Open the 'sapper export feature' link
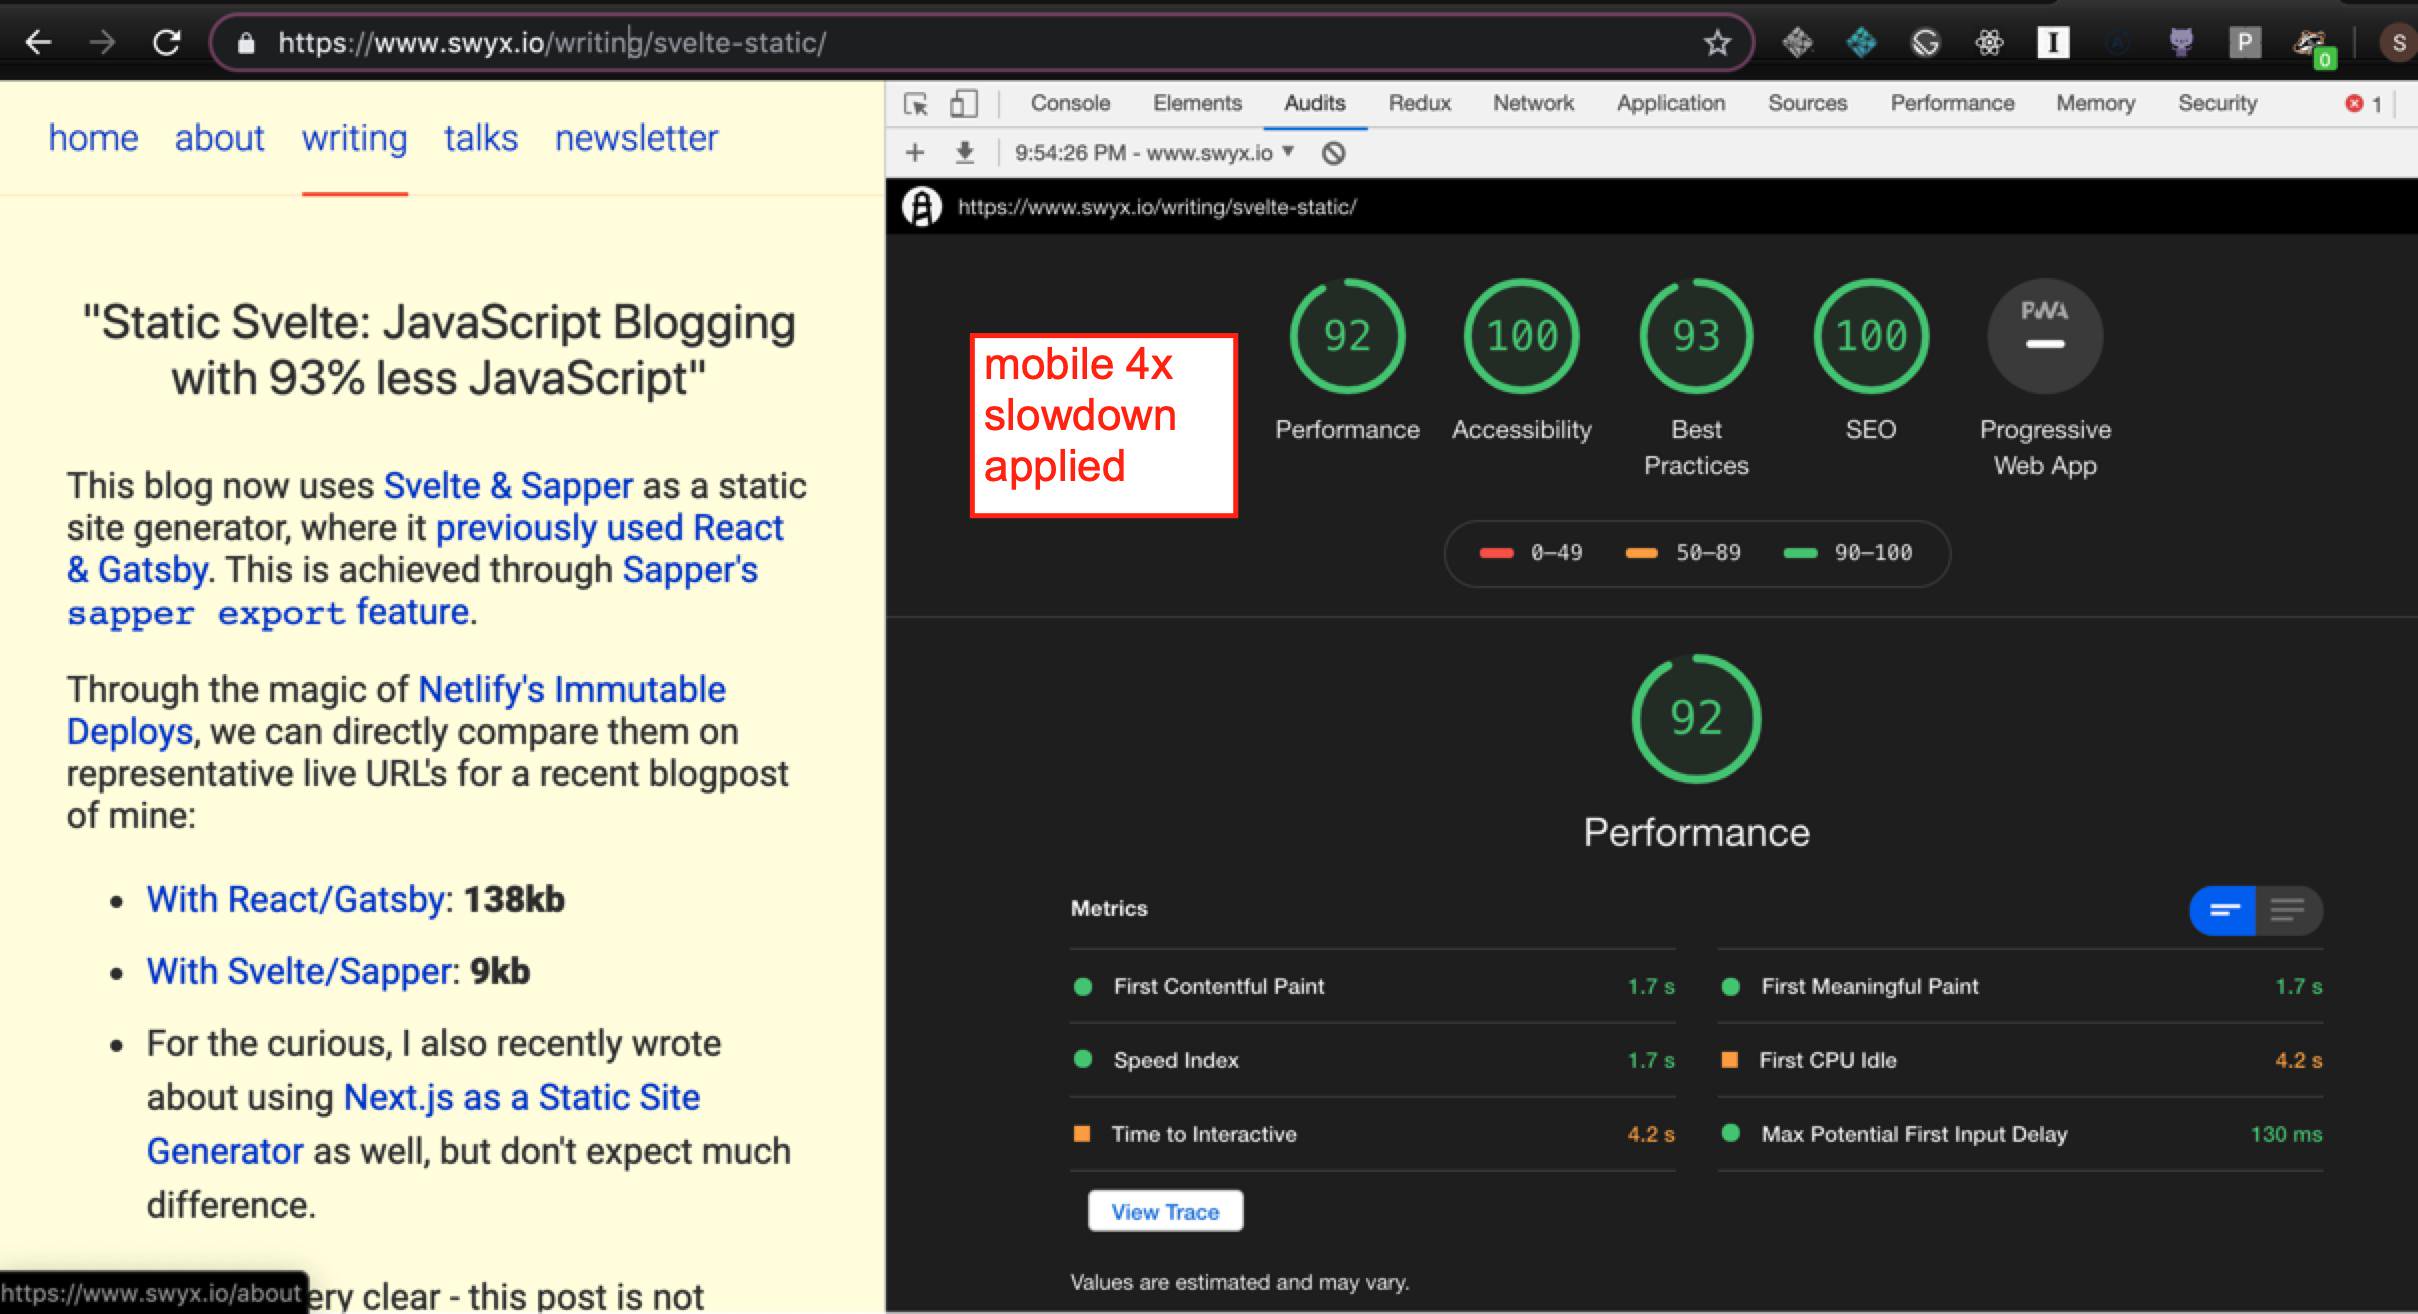The height and width of the screenshot is (1314, 2418). pyautogui.click(x=268, y=612)
